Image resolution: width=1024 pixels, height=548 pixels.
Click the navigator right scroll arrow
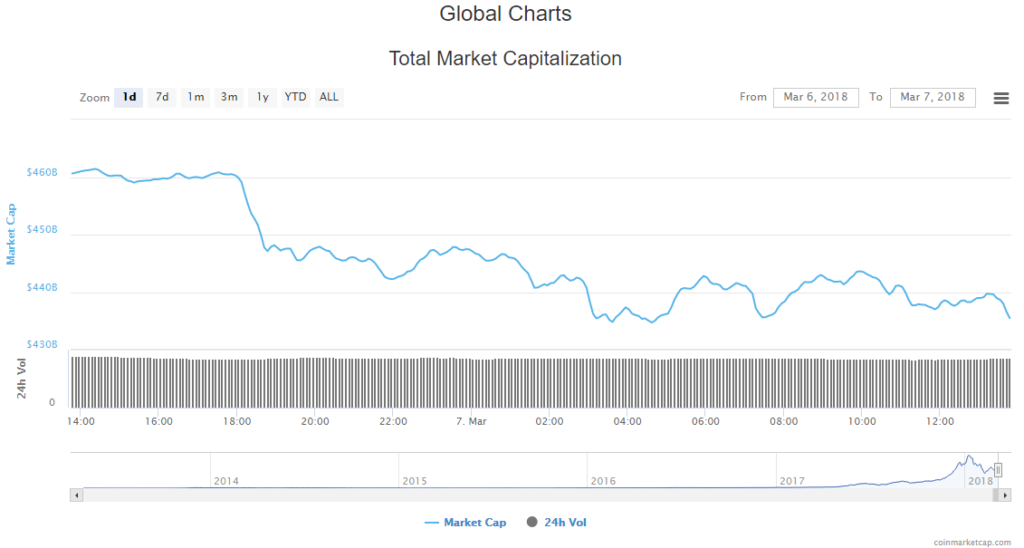point(1006,494)
